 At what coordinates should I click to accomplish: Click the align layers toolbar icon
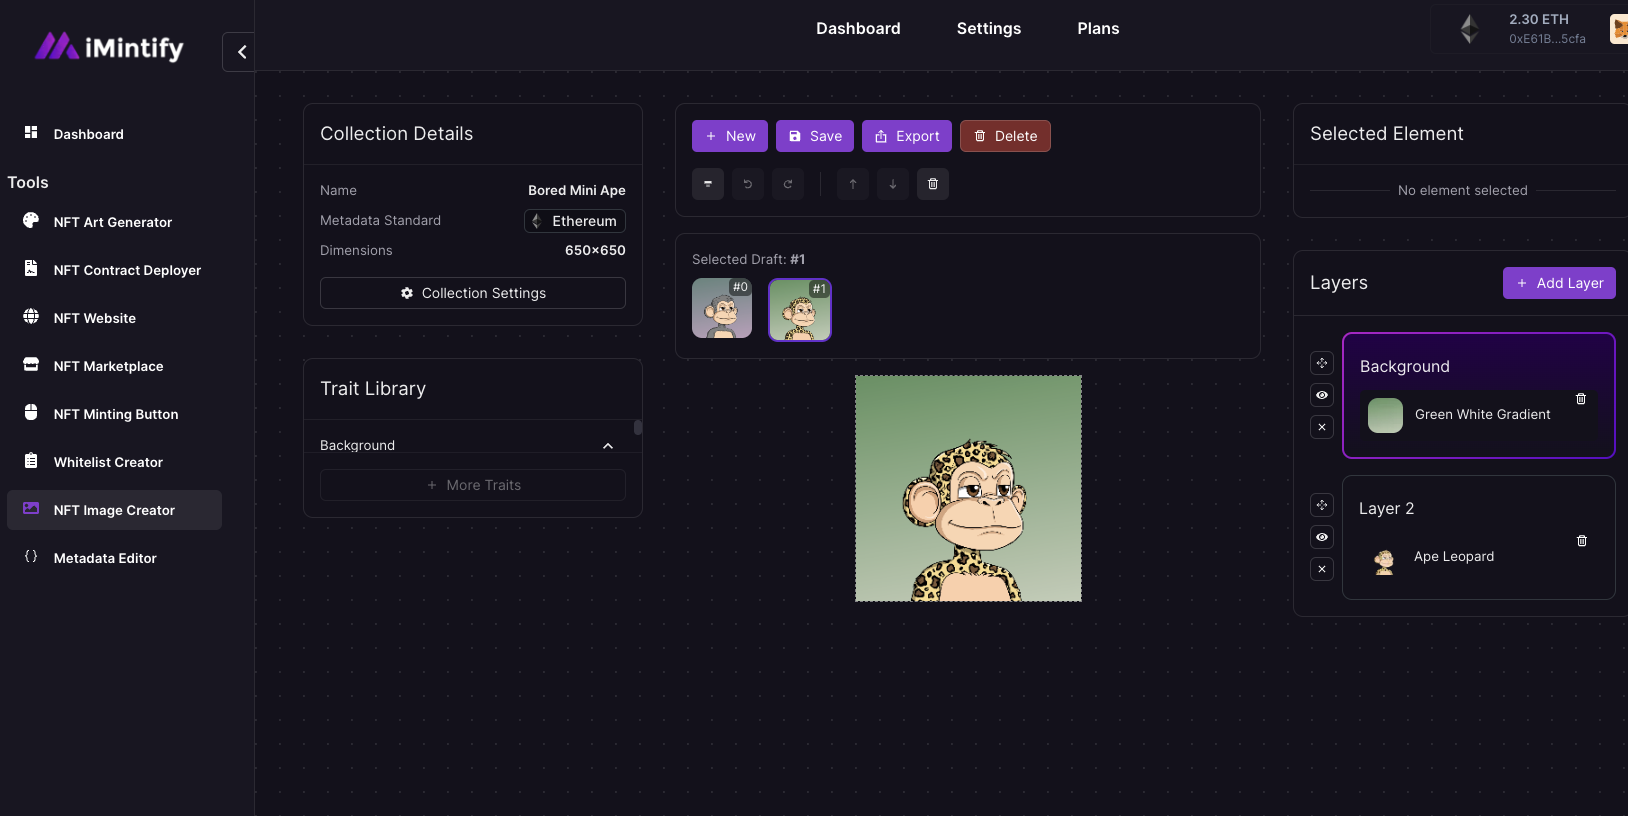coord(708,184)
